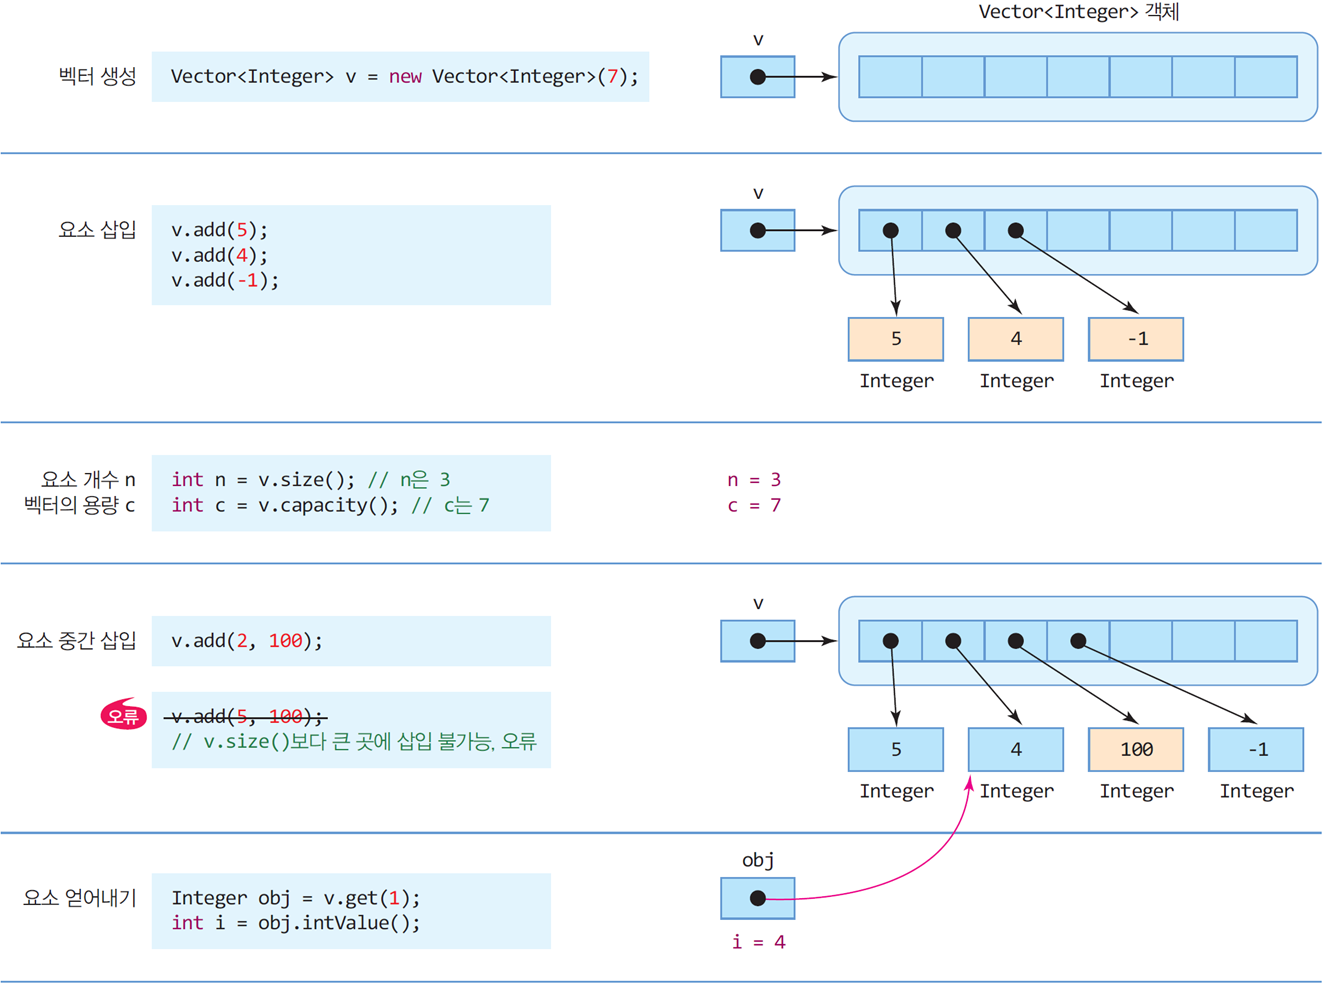Screen dimensions: 1336x992
Task: Click the 삽입 불가능, 오류 comment line
Action: (x=354, y=741)
